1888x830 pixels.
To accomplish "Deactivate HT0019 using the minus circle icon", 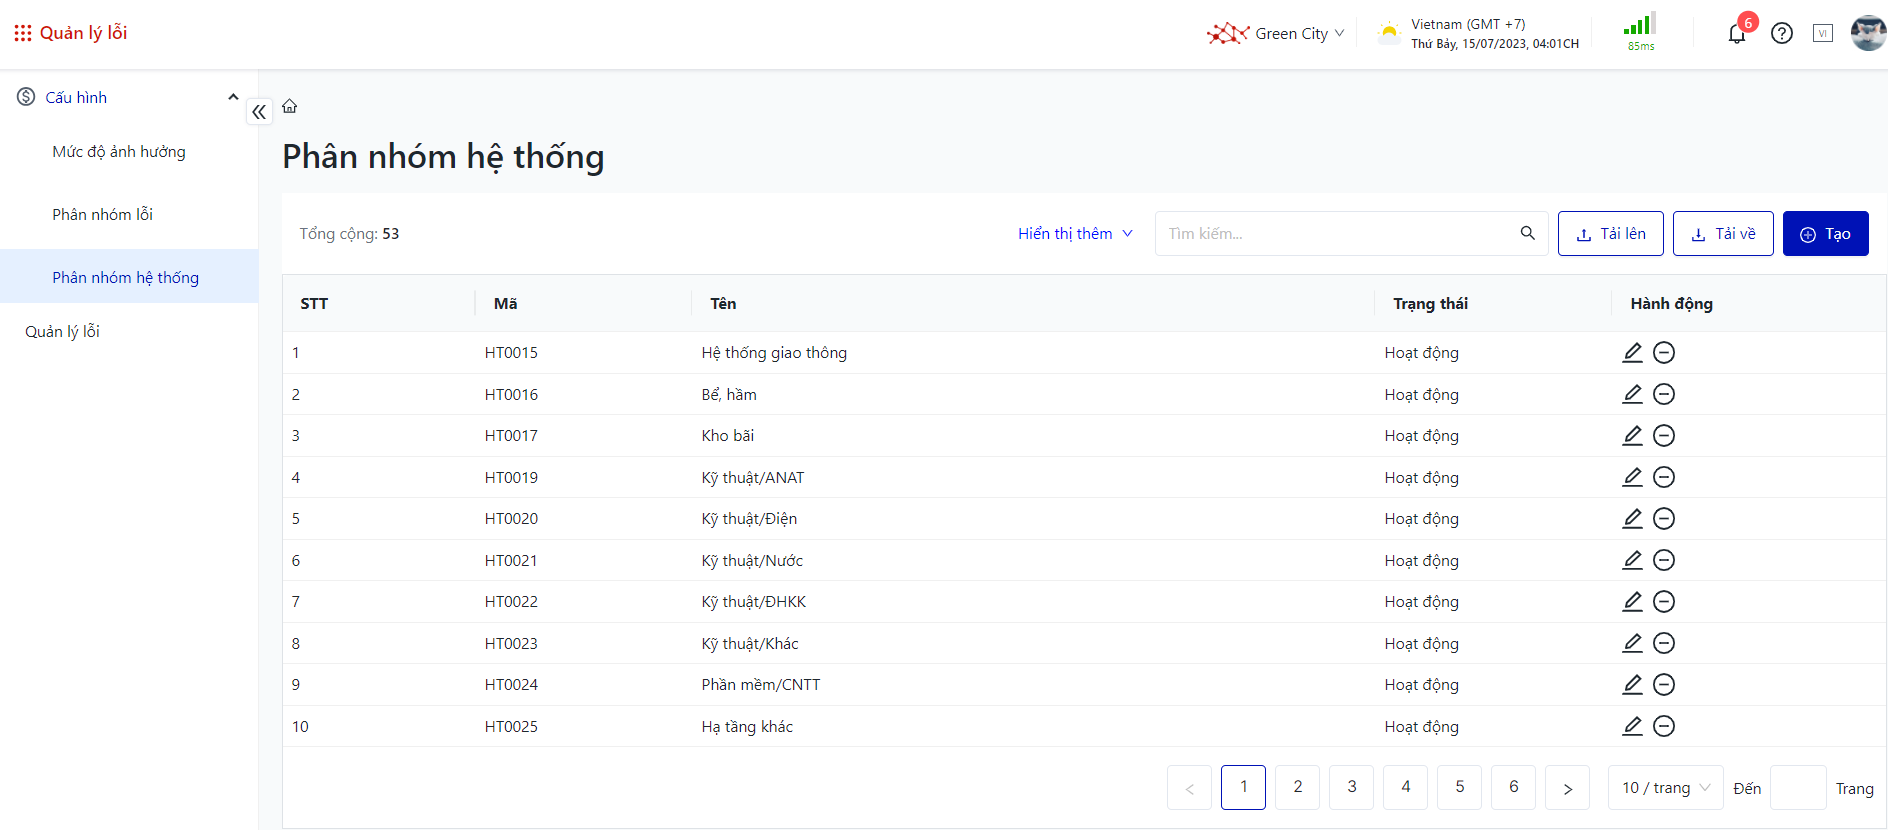I will pyautogui.click(x=1664, y=477).
